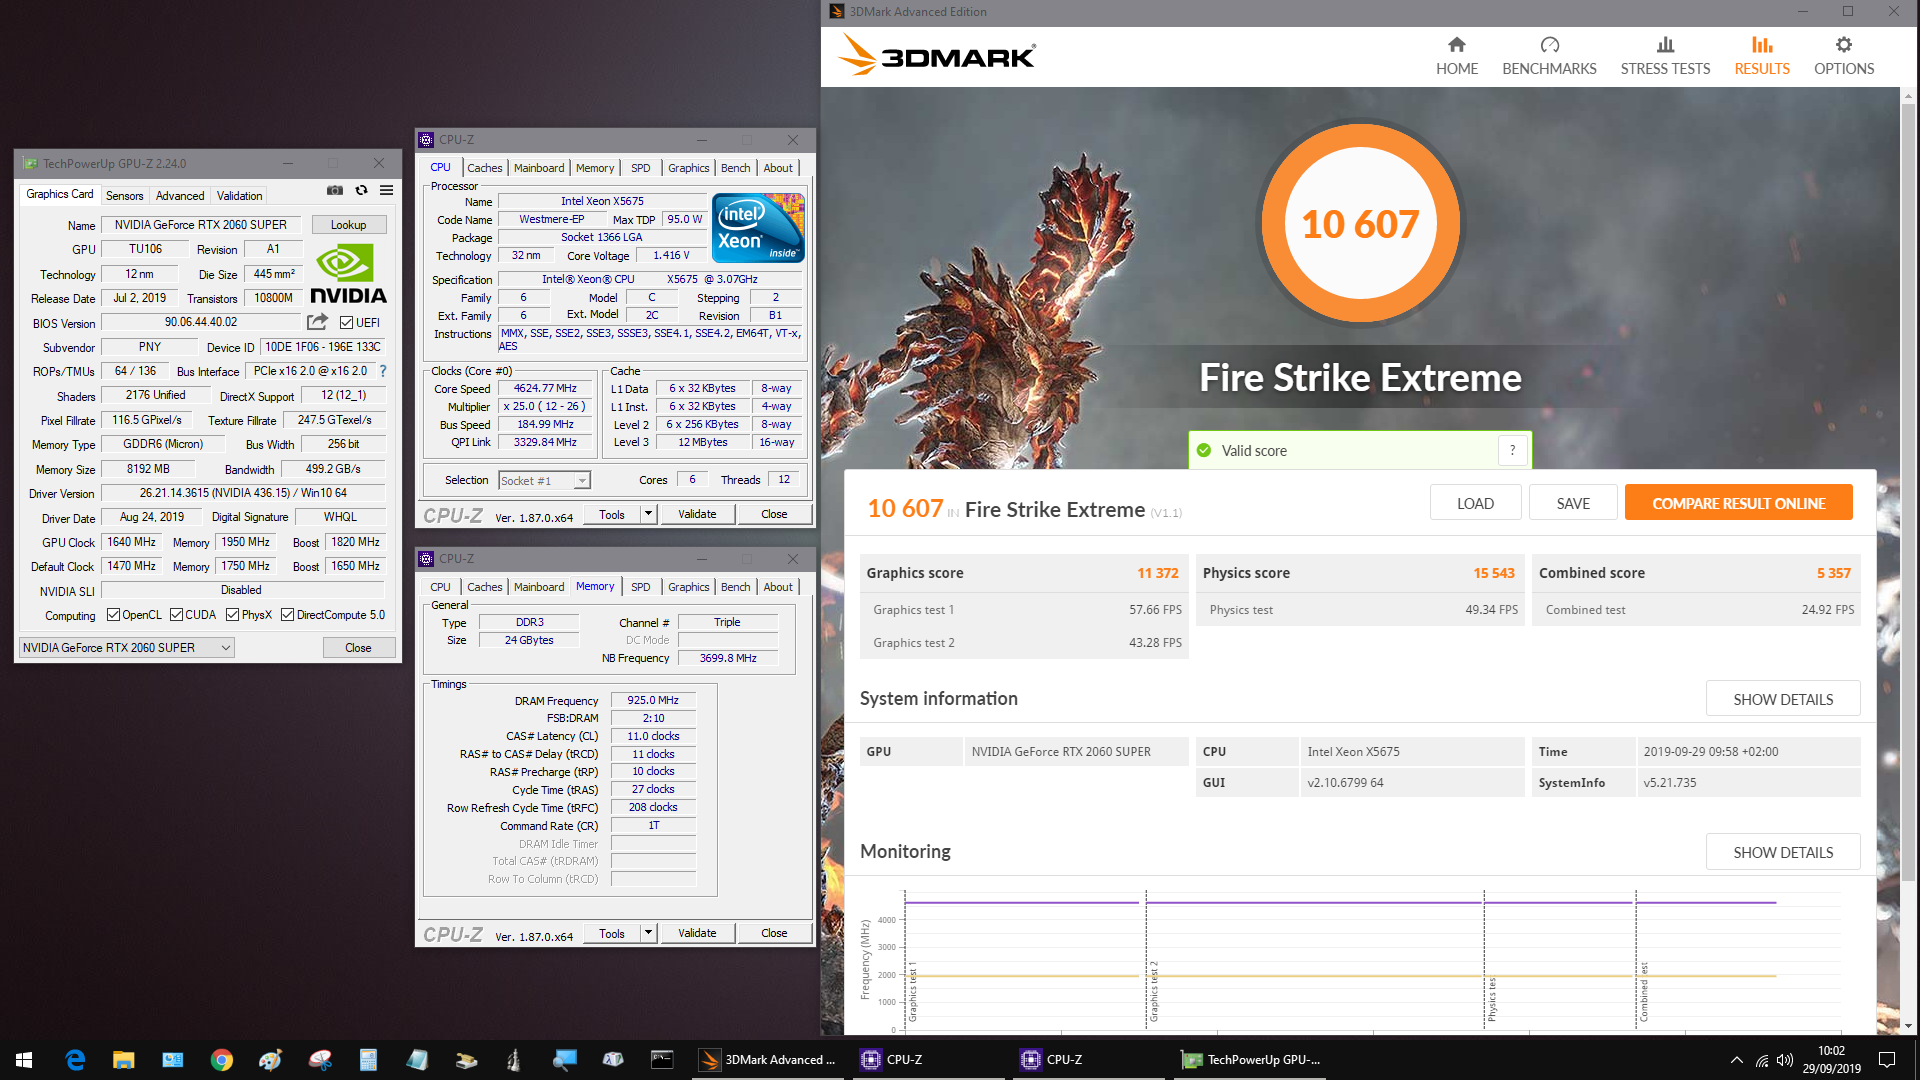Expand Tools arrow in upper CPU-Z
The image size is (1920, 1080).
648,514
